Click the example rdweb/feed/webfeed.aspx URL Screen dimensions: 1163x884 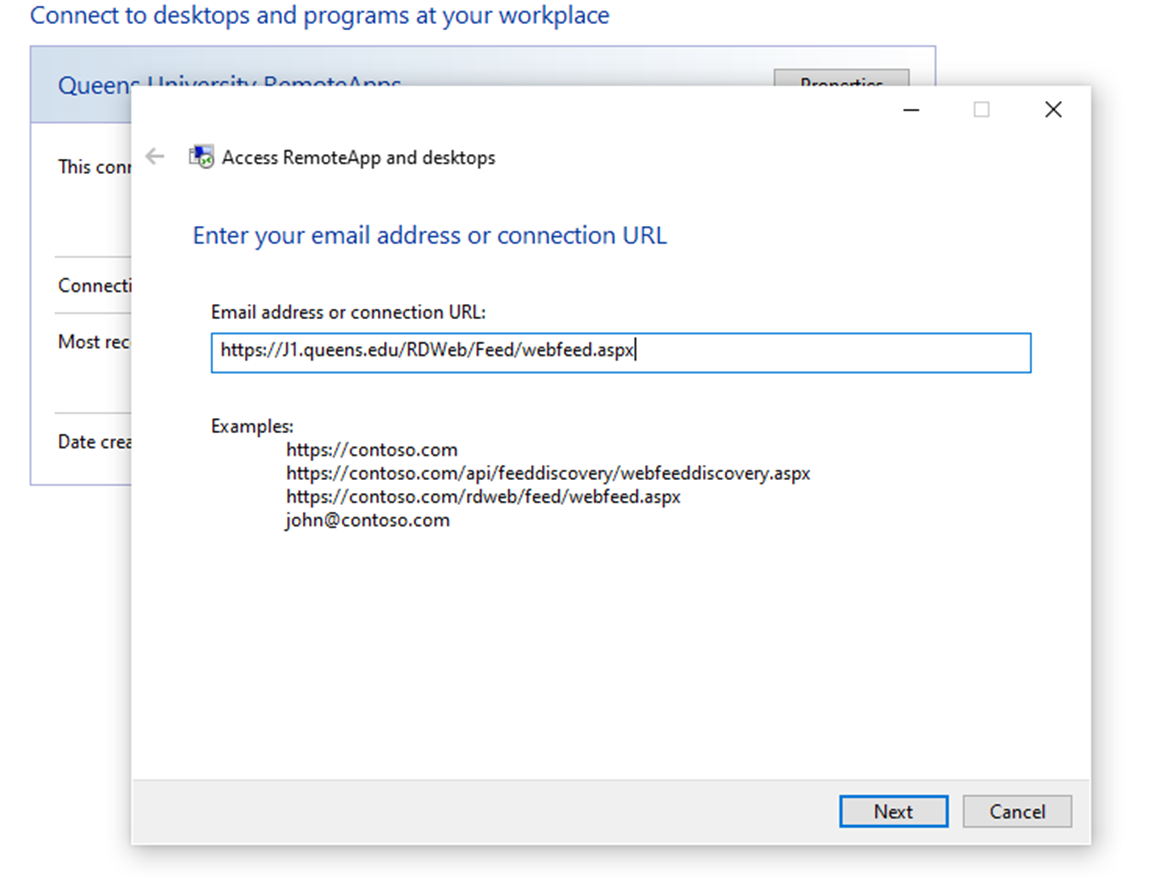[484, 496]
